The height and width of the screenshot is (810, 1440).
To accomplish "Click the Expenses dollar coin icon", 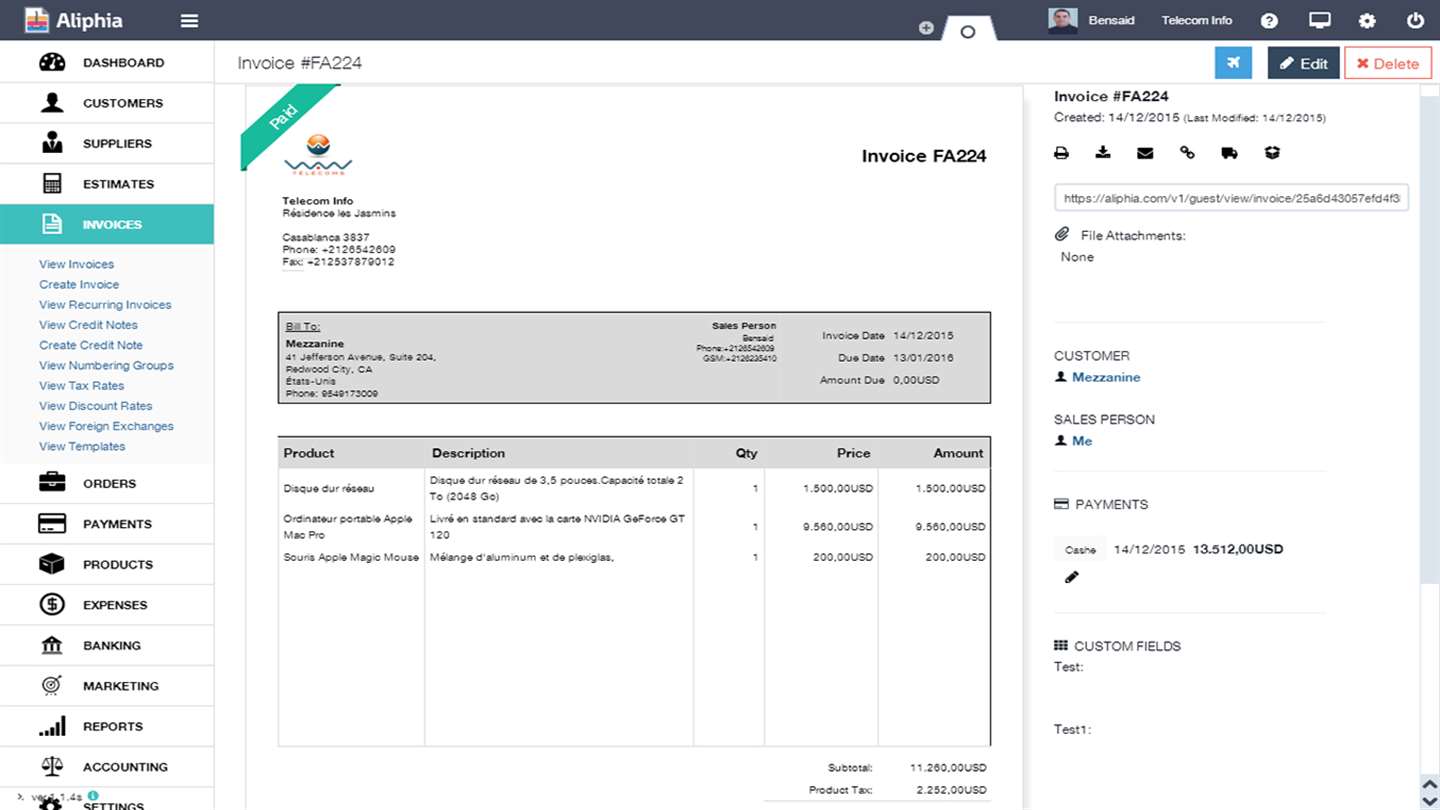I will point(52,605).
